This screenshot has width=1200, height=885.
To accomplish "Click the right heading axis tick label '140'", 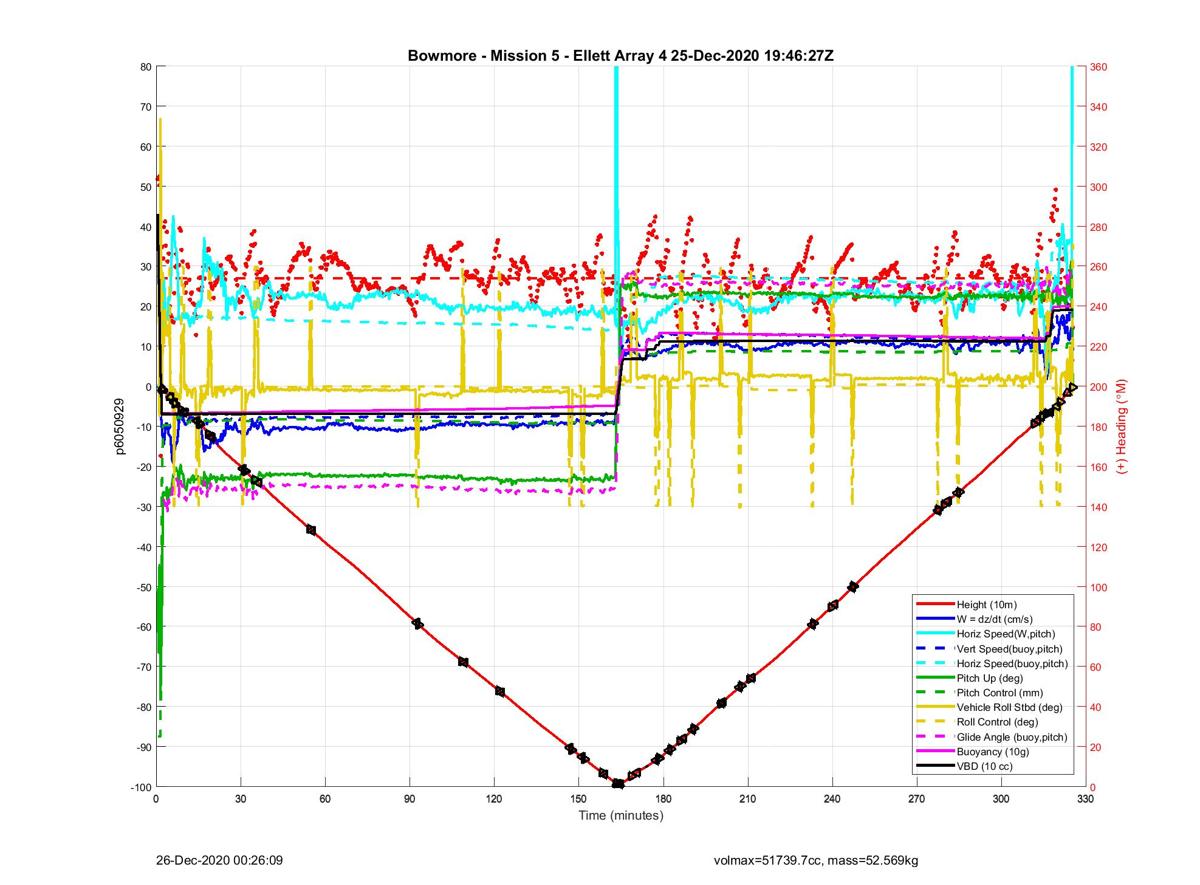I will tap(1099, 507).
